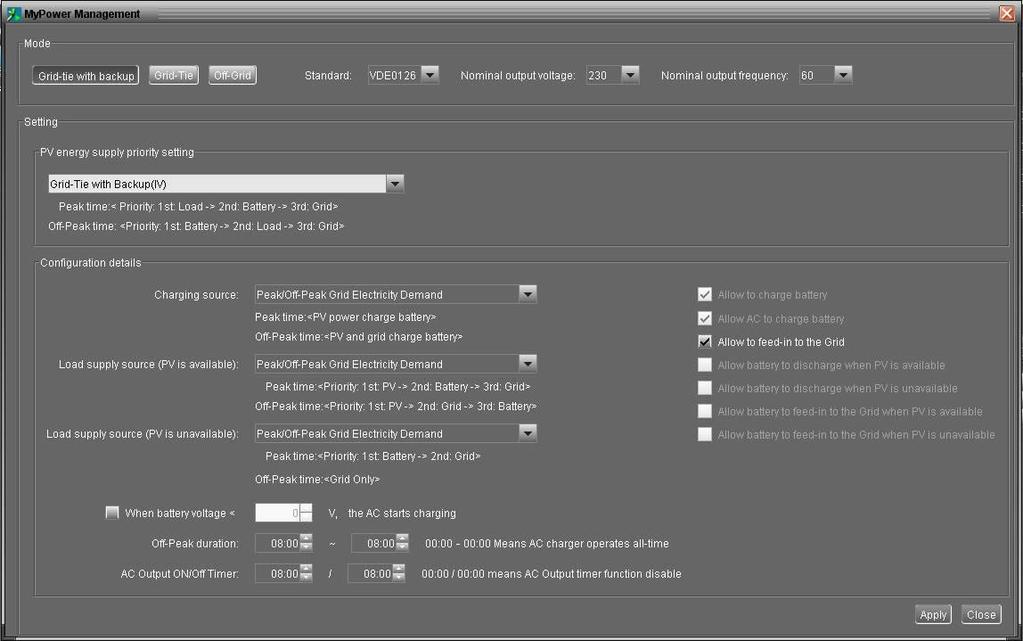Toggle Allow AC to charge battery checkbox
This screenshot has height=641, width=1023.
[x=705, y=319]
